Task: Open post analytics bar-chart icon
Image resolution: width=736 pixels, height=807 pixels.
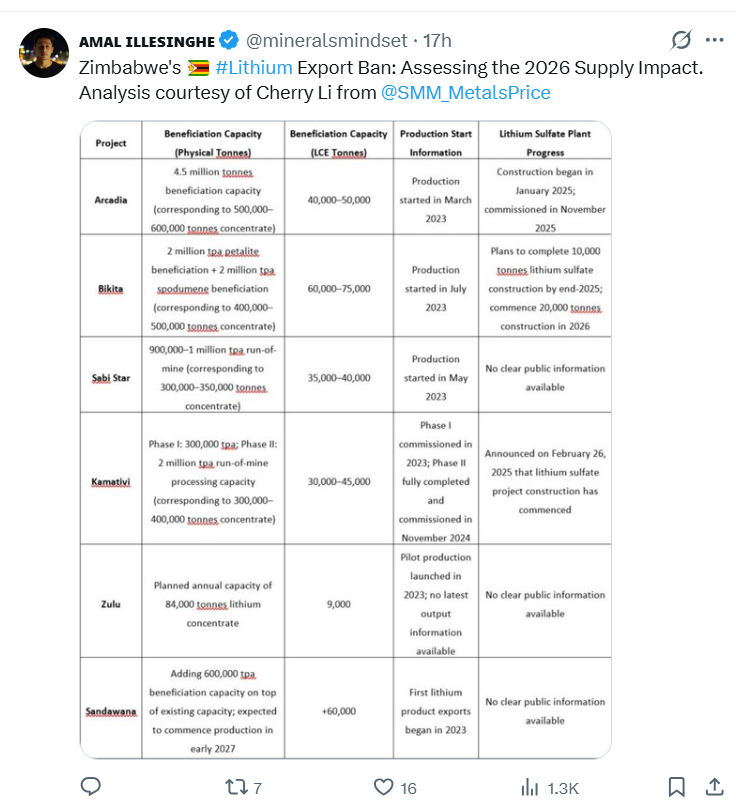Action: pos(531,787)
